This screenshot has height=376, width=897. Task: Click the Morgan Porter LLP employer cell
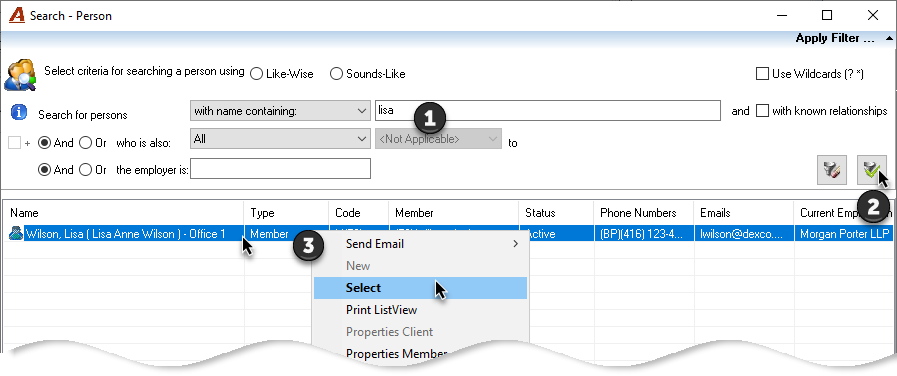[x=844, y=233]
